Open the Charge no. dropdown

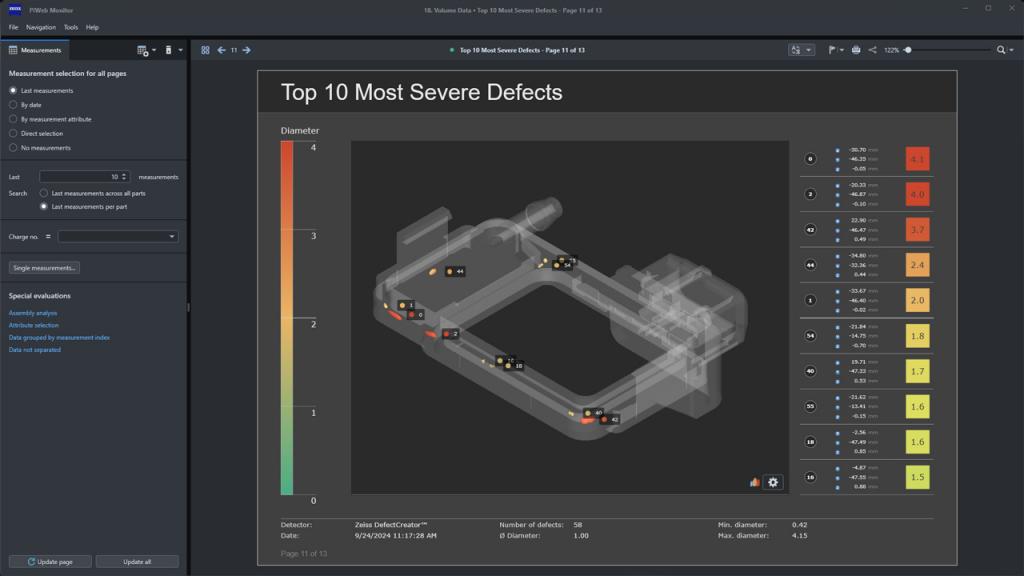tap(172, 236)
